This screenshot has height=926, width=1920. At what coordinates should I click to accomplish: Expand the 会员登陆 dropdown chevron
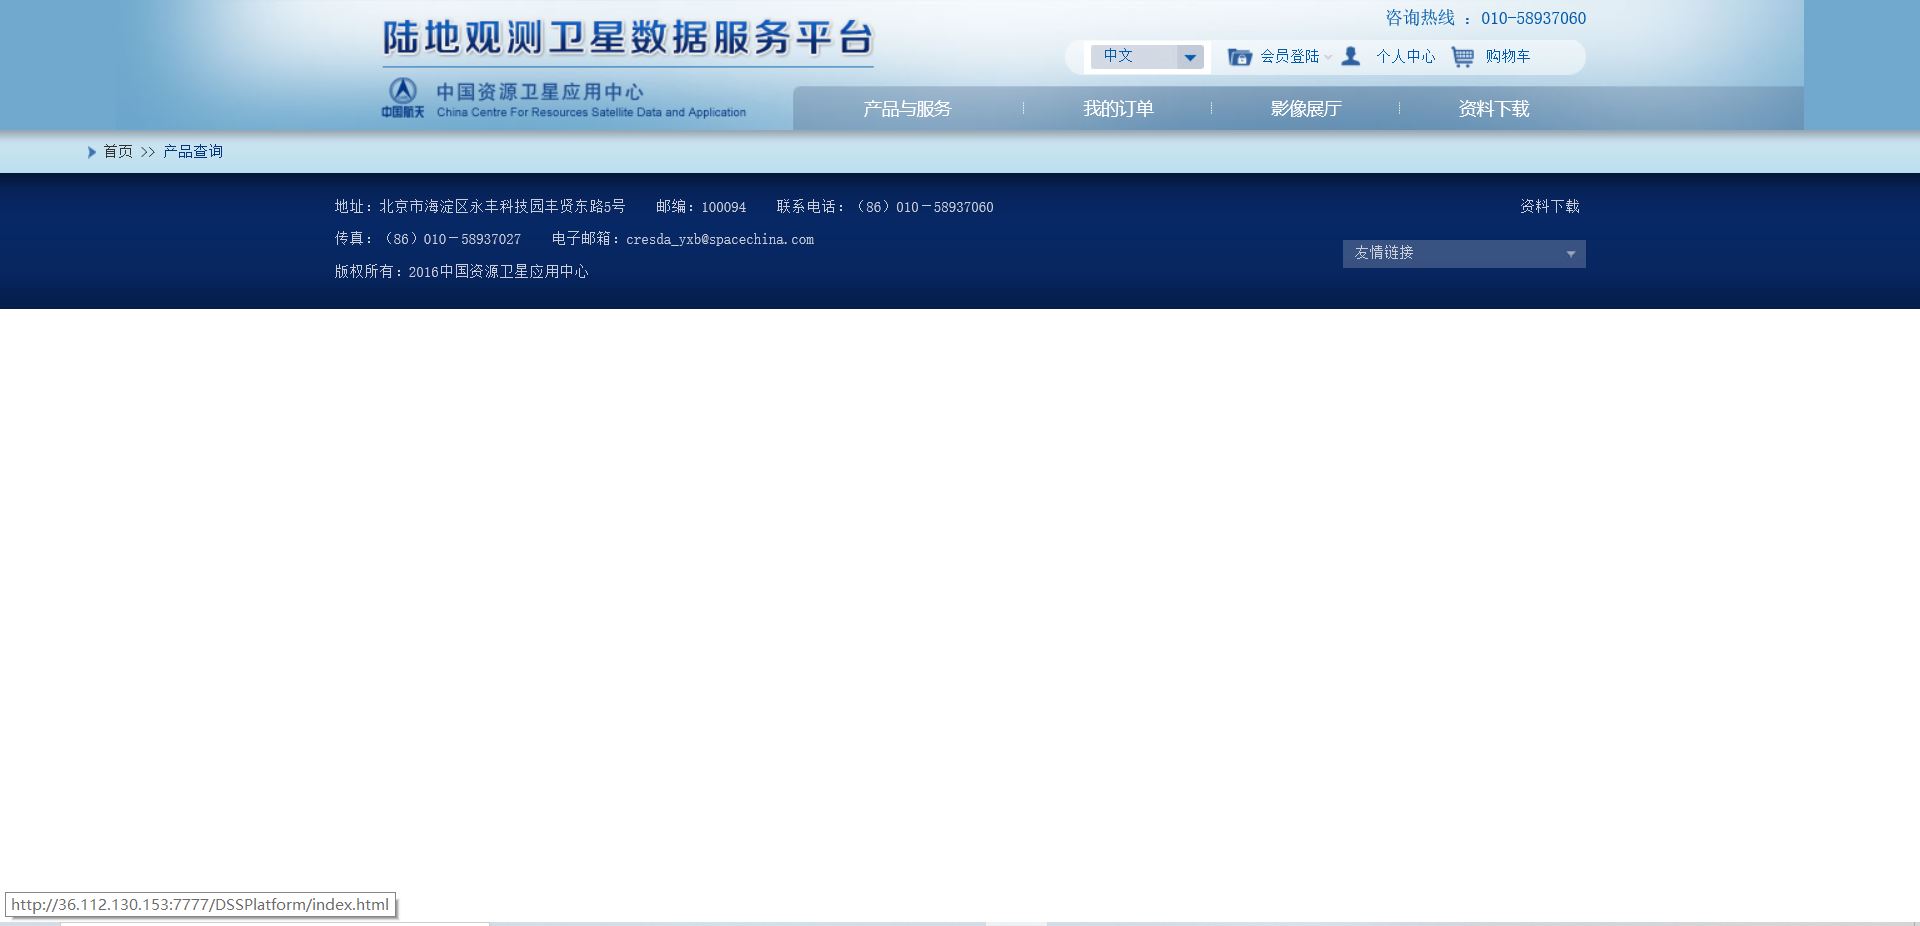[1328, 57]
